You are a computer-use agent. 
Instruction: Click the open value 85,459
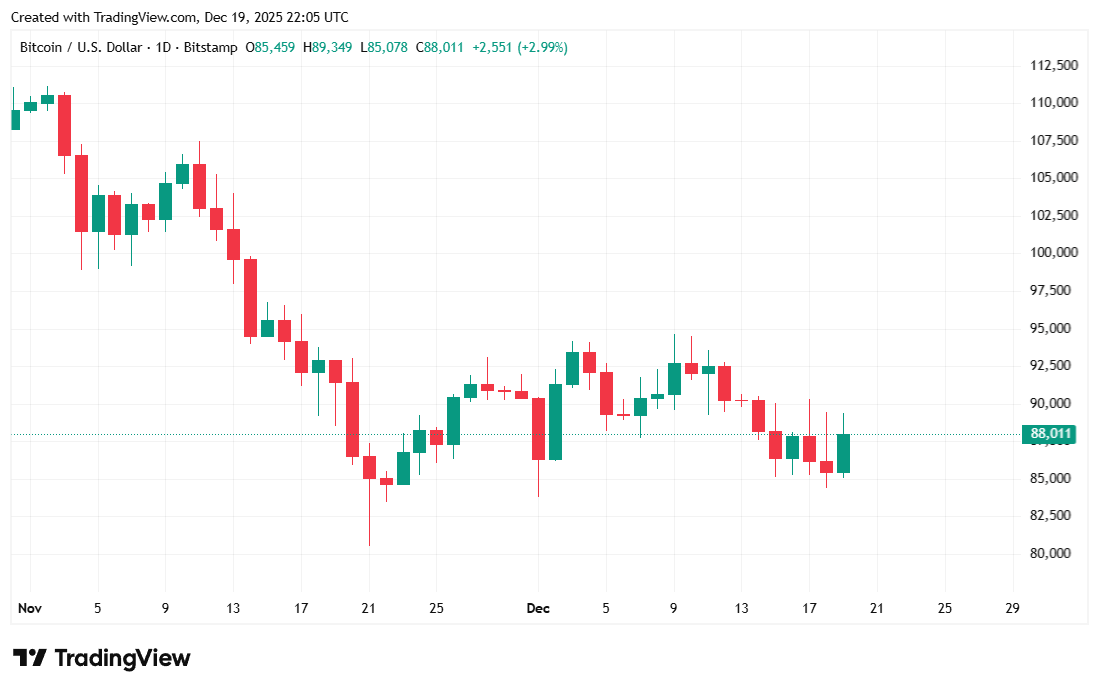pyautogui.click(x=275, y=47)
